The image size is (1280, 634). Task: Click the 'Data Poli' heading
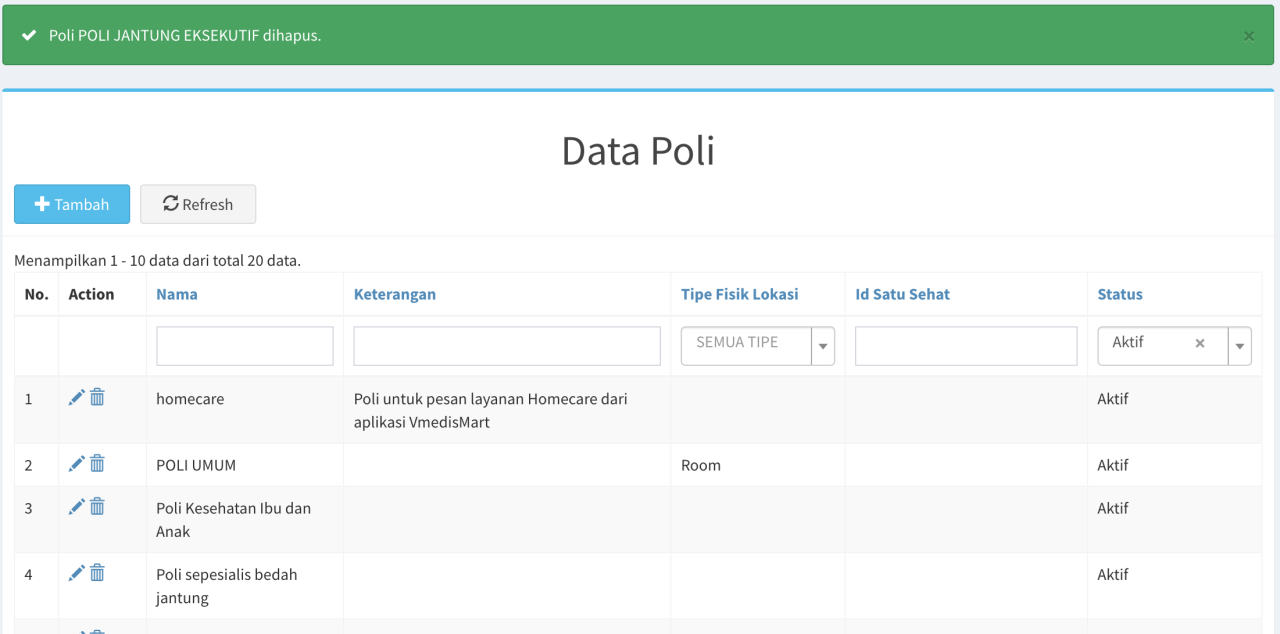pos(638,151)
